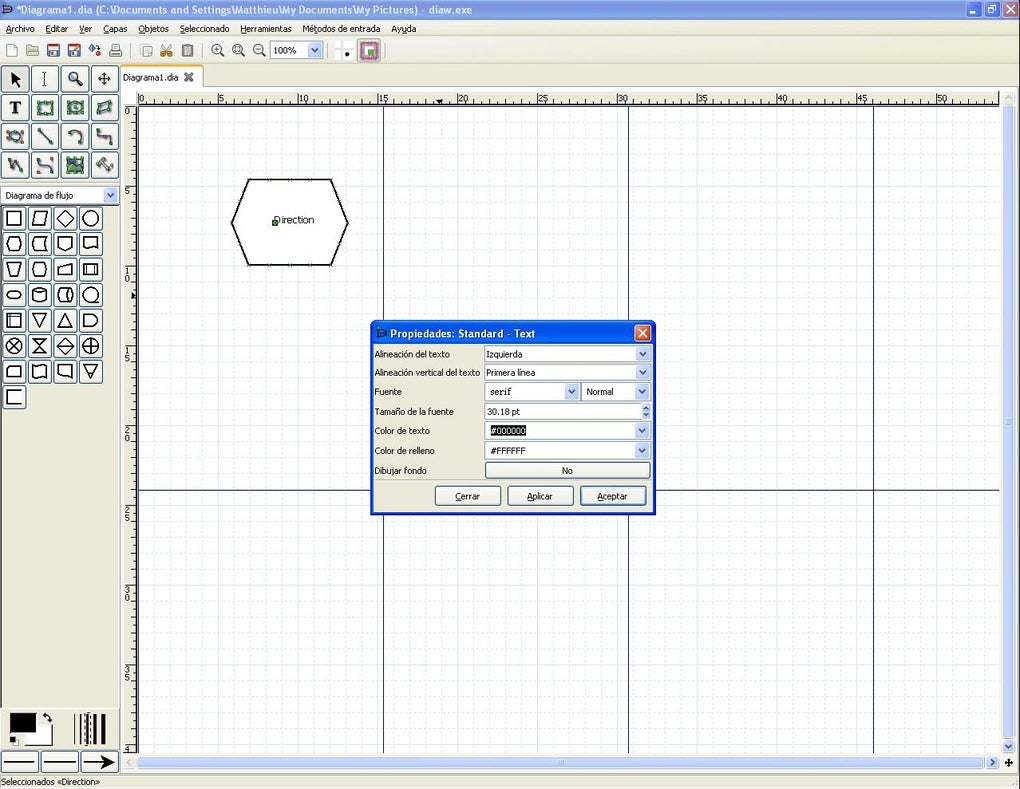
Task: Open the Editar menu
Action: tap(57, 29)
